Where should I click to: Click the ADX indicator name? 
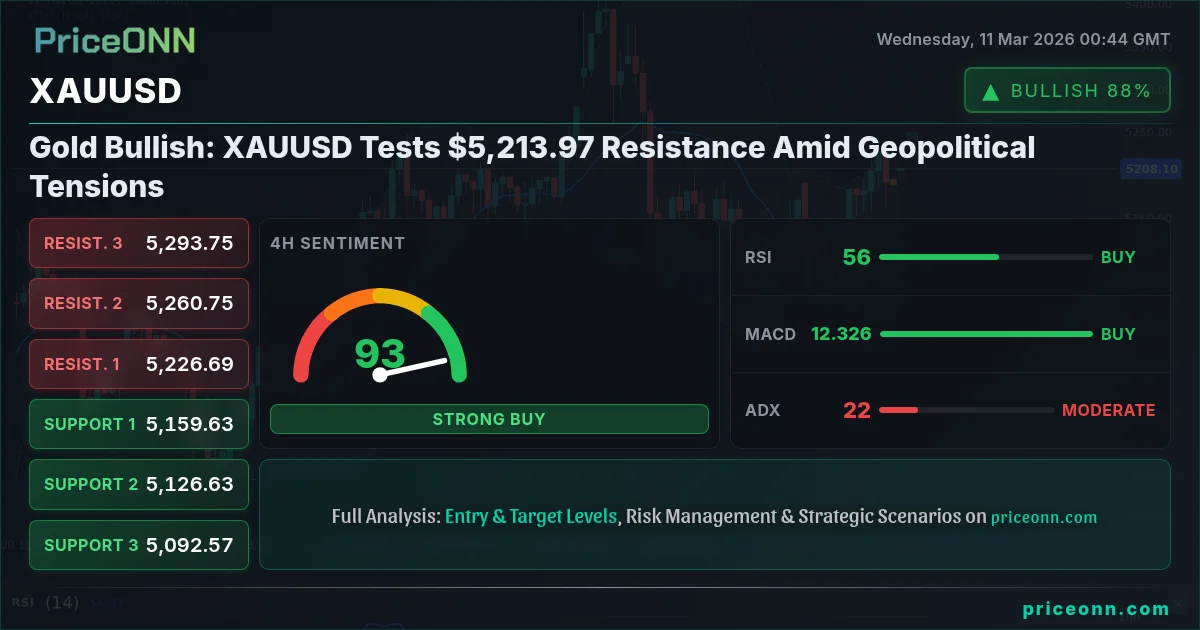tap(762, 410)
